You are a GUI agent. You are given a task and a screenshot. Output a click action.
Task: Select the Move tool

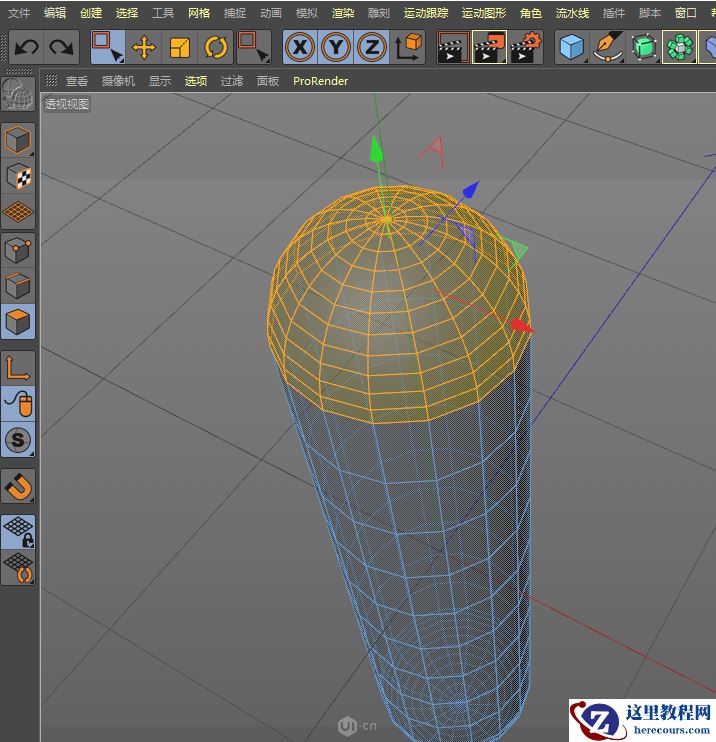pyautogui.click(x=144, y=47)
